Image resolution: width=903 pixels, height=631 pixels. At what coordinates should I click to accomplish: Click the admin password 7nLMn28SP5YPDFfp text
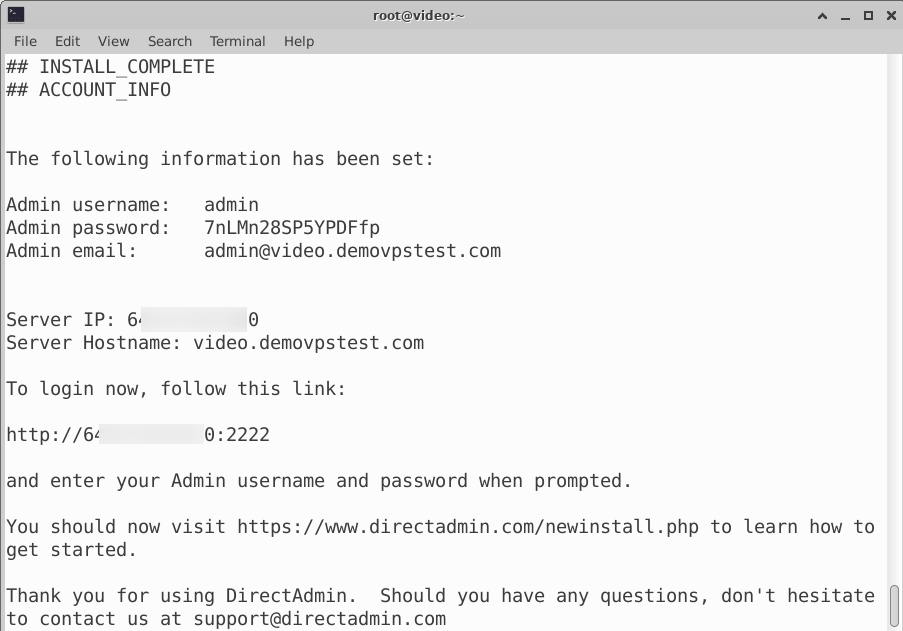pyautogui.click(x=292, y=228)
